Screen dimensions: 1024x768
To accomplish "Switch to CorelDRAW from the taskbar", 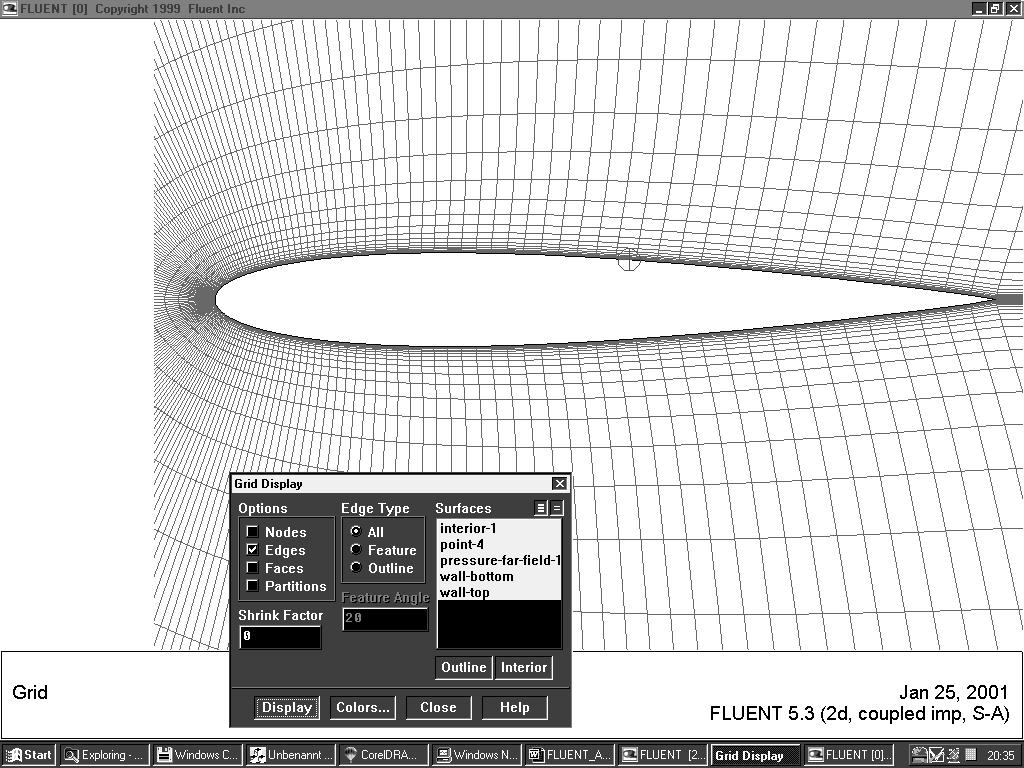I will click(x=385, y=755).
